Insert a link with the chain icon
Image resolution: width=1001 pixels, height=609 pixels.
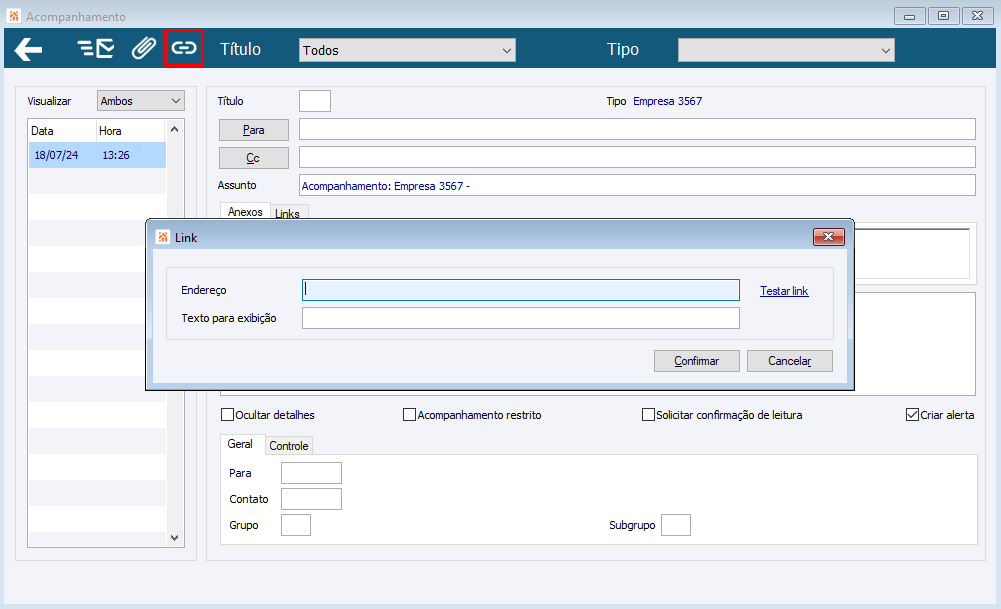(x=184, y=48)
